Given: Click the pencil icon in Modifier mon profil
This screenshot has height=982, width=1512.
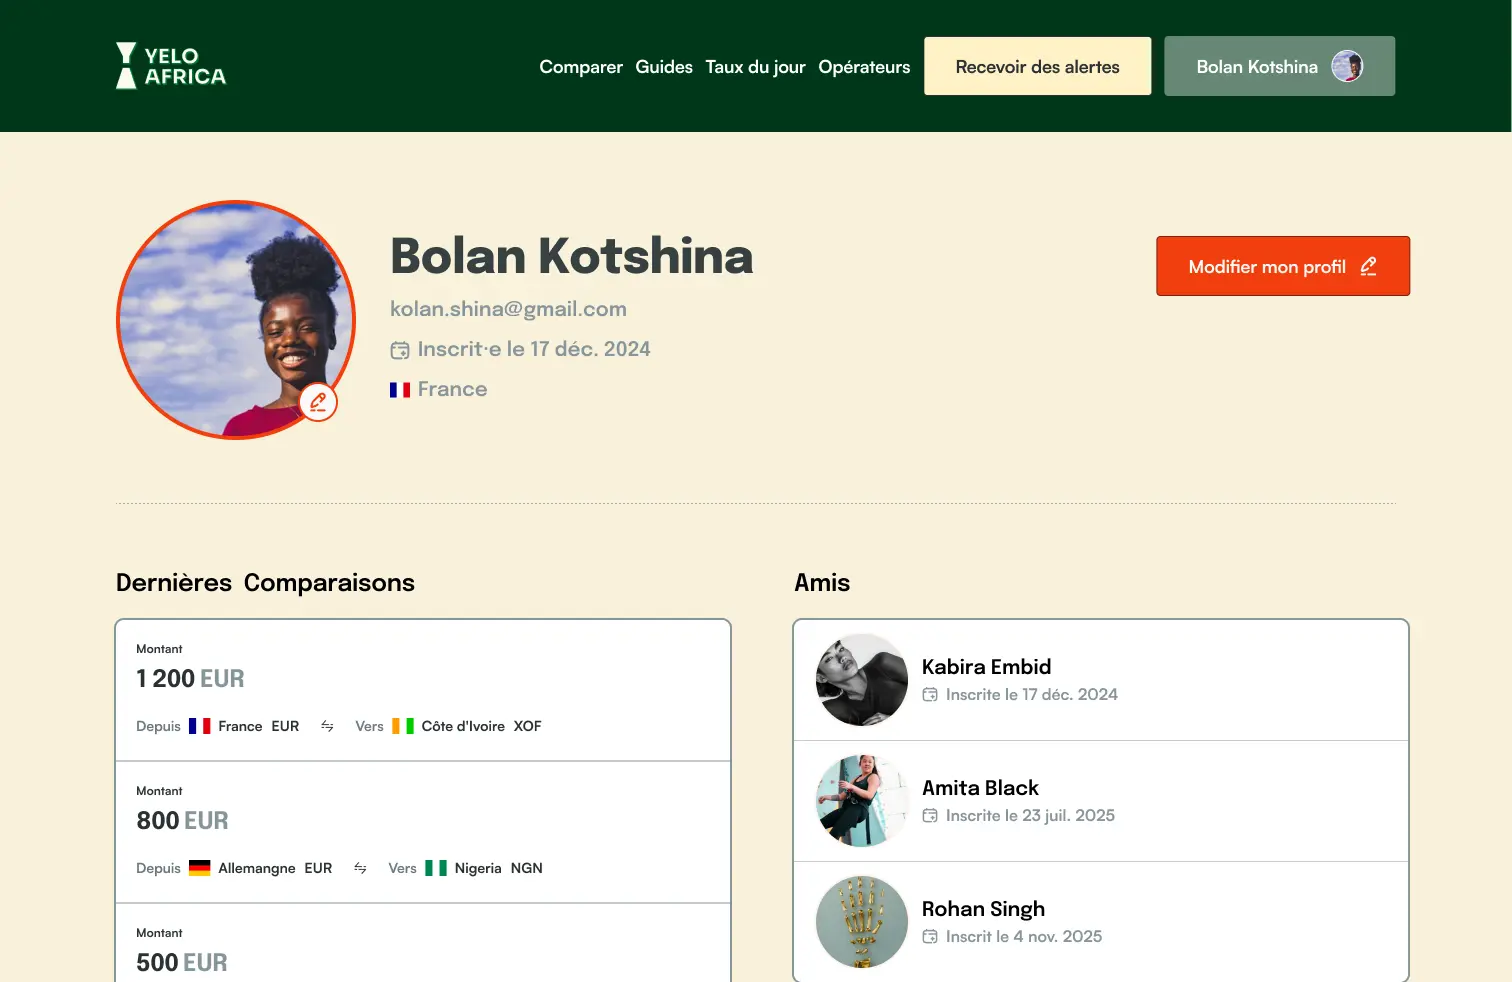Looking at the screenshot, I should pos(1369,266).
